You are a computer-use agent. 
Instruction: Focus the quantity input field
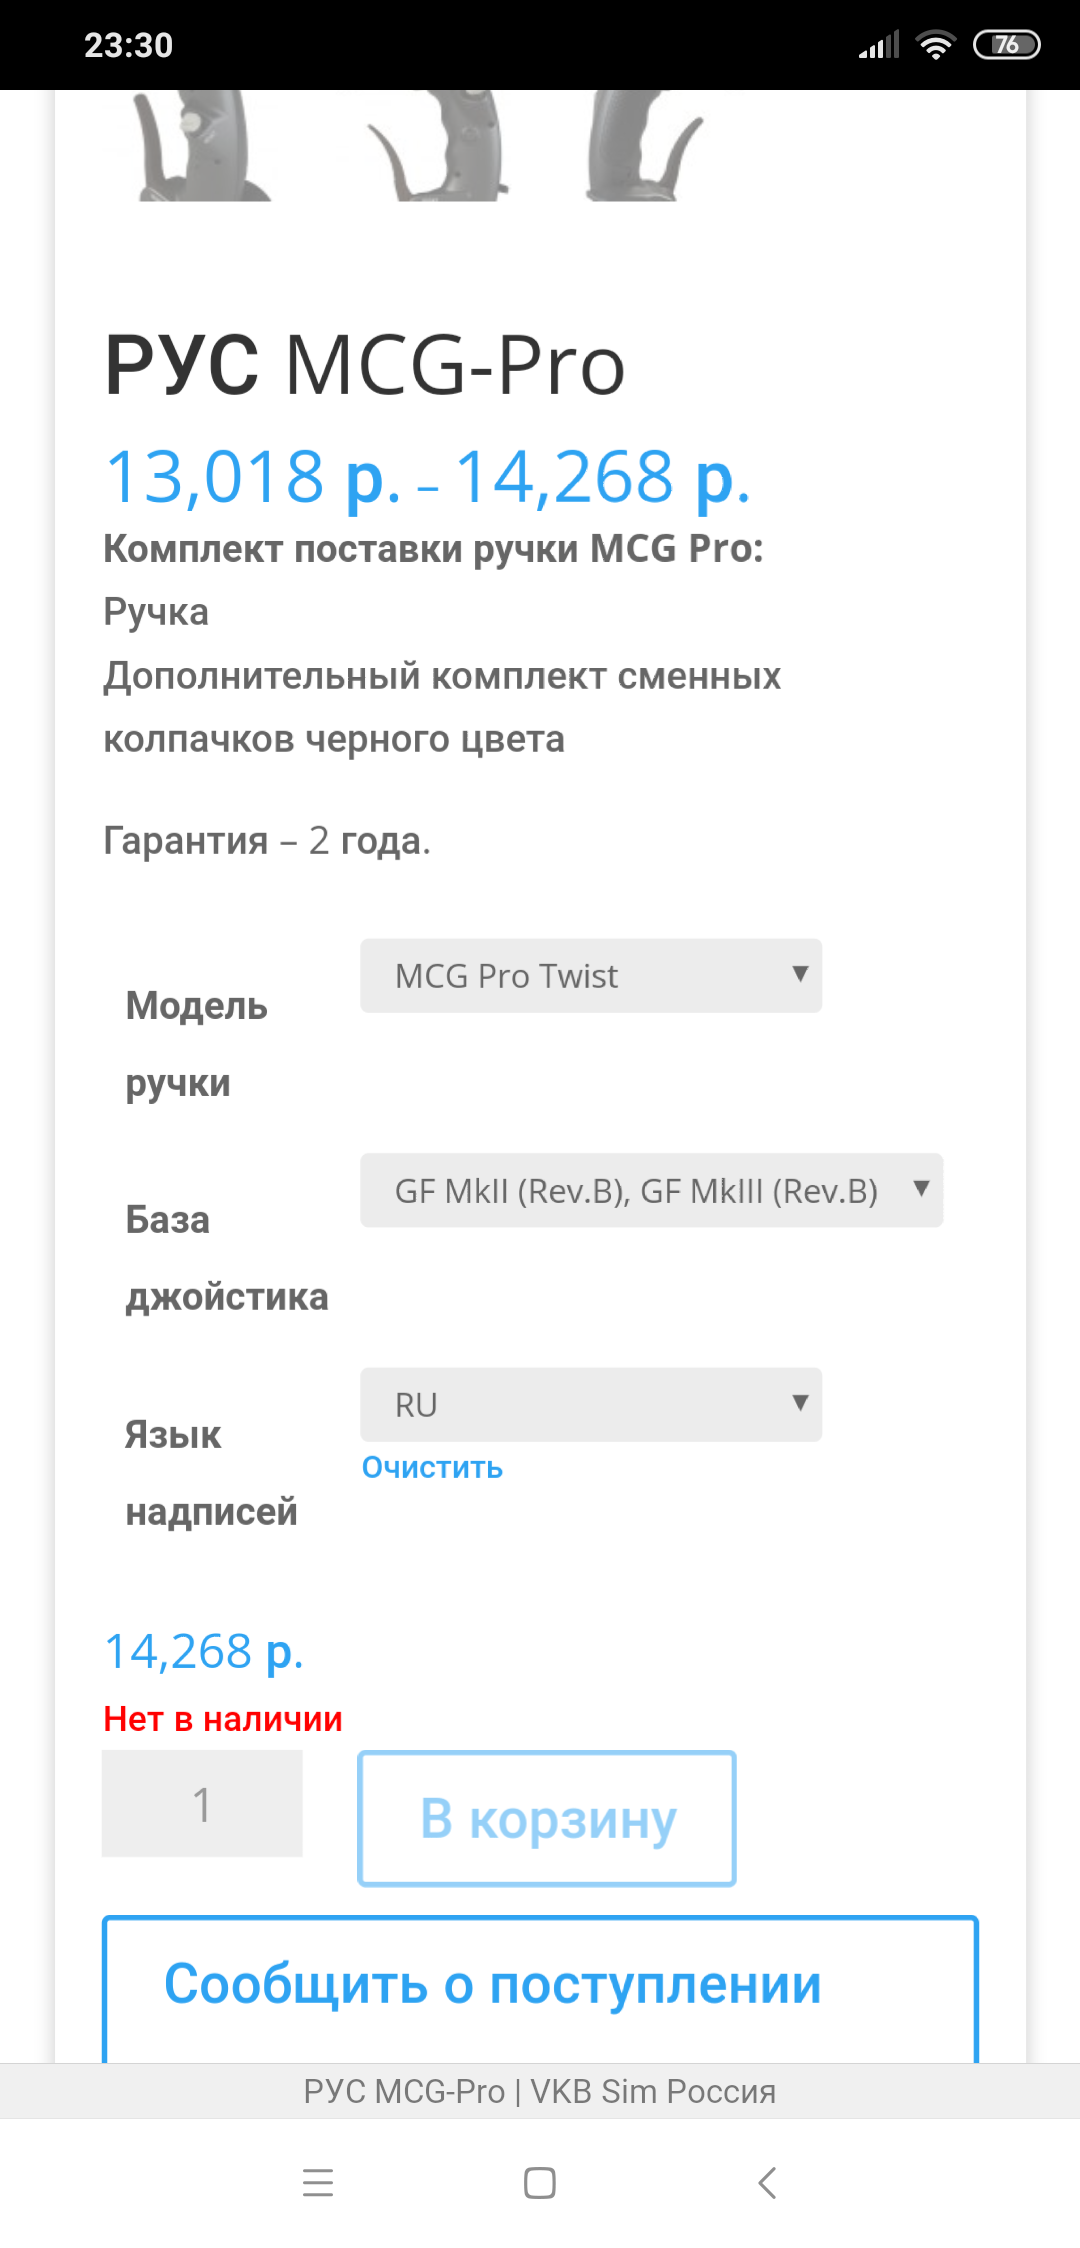coord(202,1804)
